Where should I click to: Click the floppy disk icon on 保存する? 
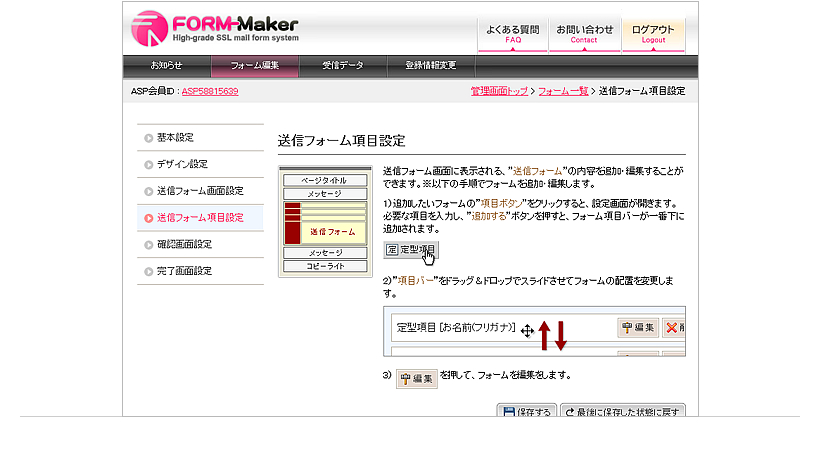(508, 412)
